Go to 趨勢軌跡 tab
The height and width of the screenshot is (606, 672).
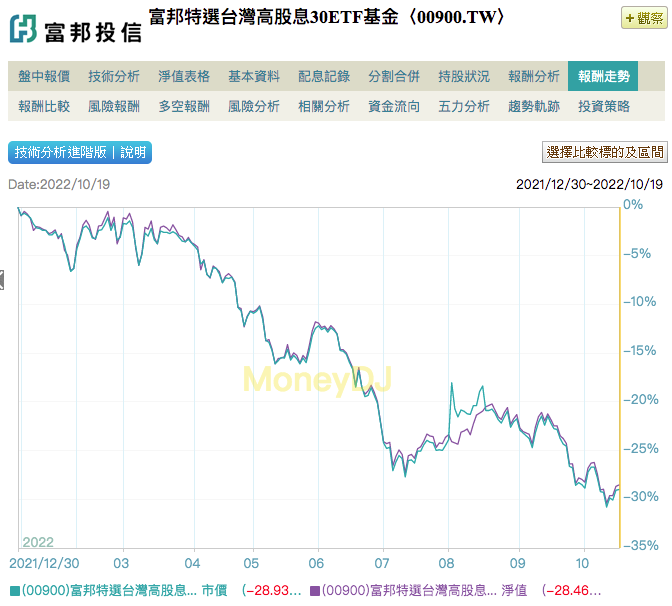(534, 106)
